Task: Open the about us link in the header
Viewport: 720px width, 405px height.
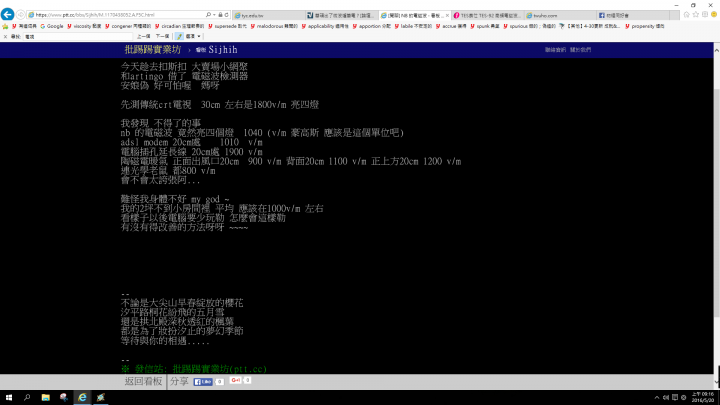Action: [580, 50]
